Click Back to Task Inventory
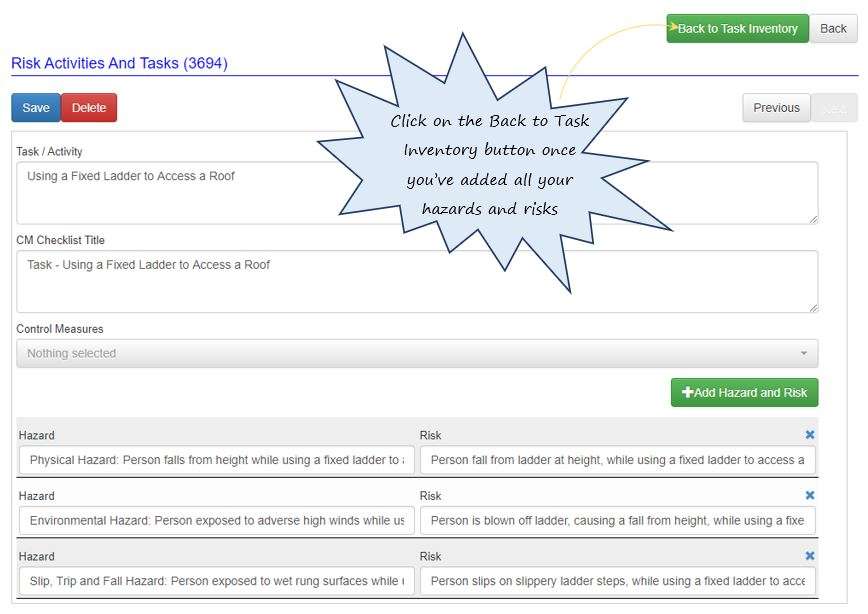868x614 pixels. [737, 28]
